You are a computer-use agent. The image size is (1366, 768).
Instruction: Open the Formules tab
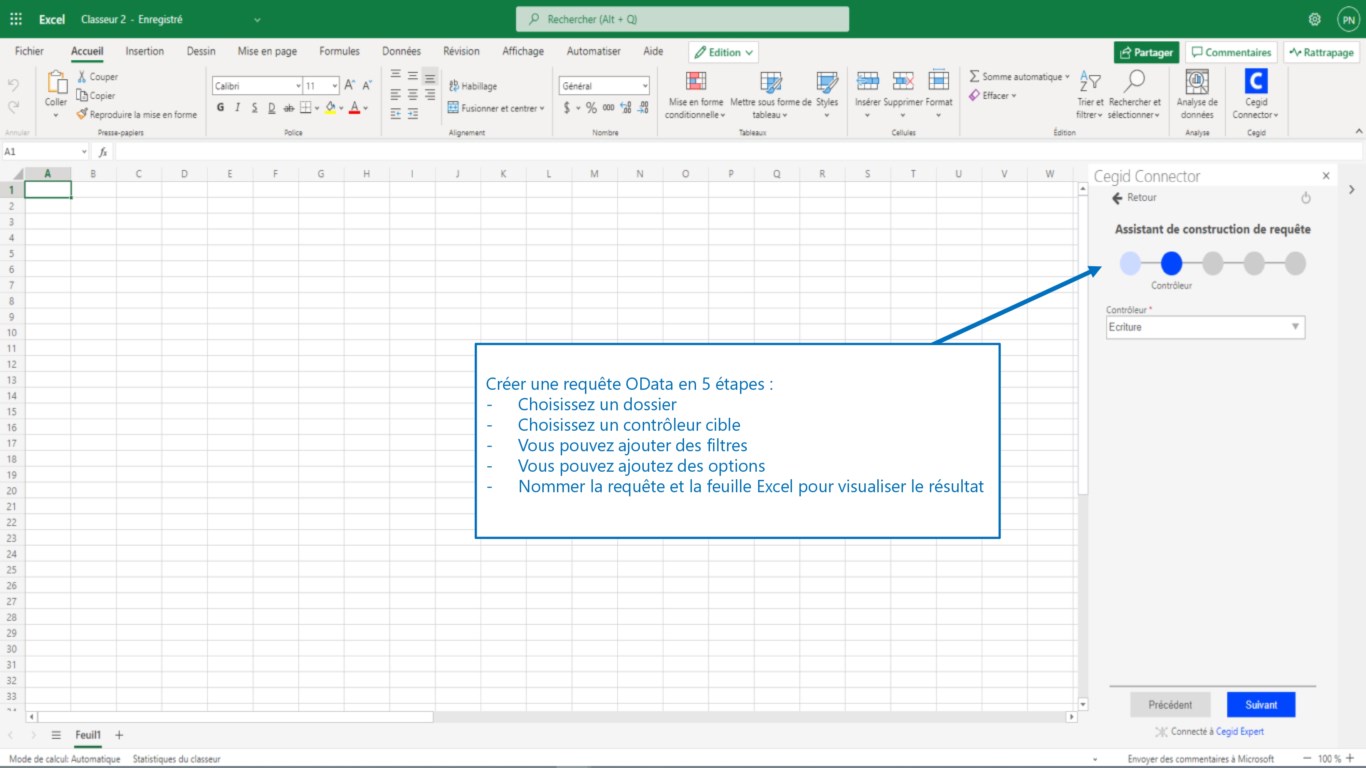(339, 52)
